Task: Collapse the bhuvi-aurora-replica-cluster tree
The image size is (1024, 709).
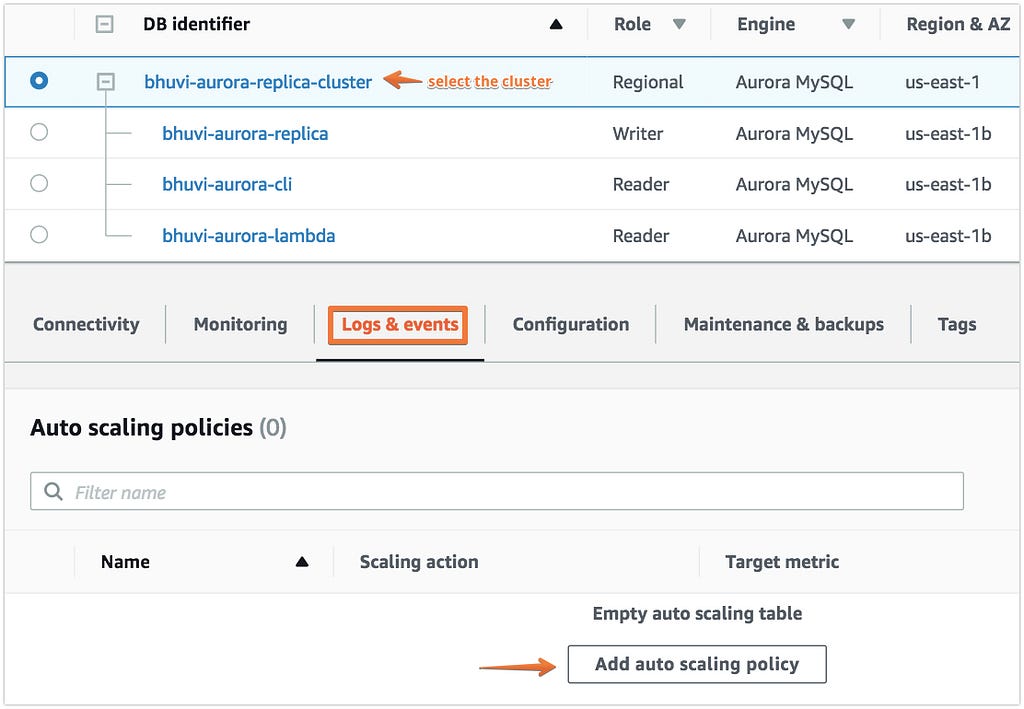Action: pos(105,82)
